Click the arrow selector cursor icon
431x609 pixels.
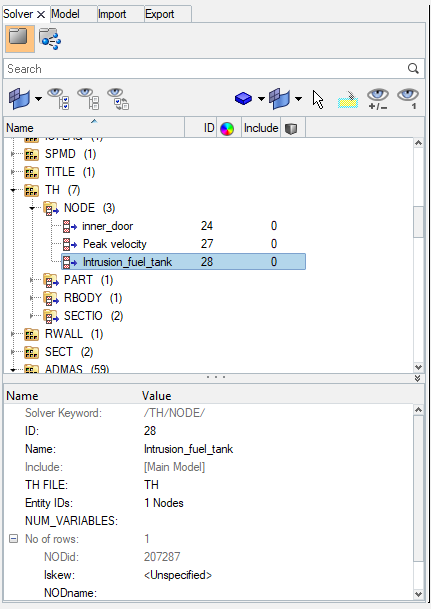318,99
